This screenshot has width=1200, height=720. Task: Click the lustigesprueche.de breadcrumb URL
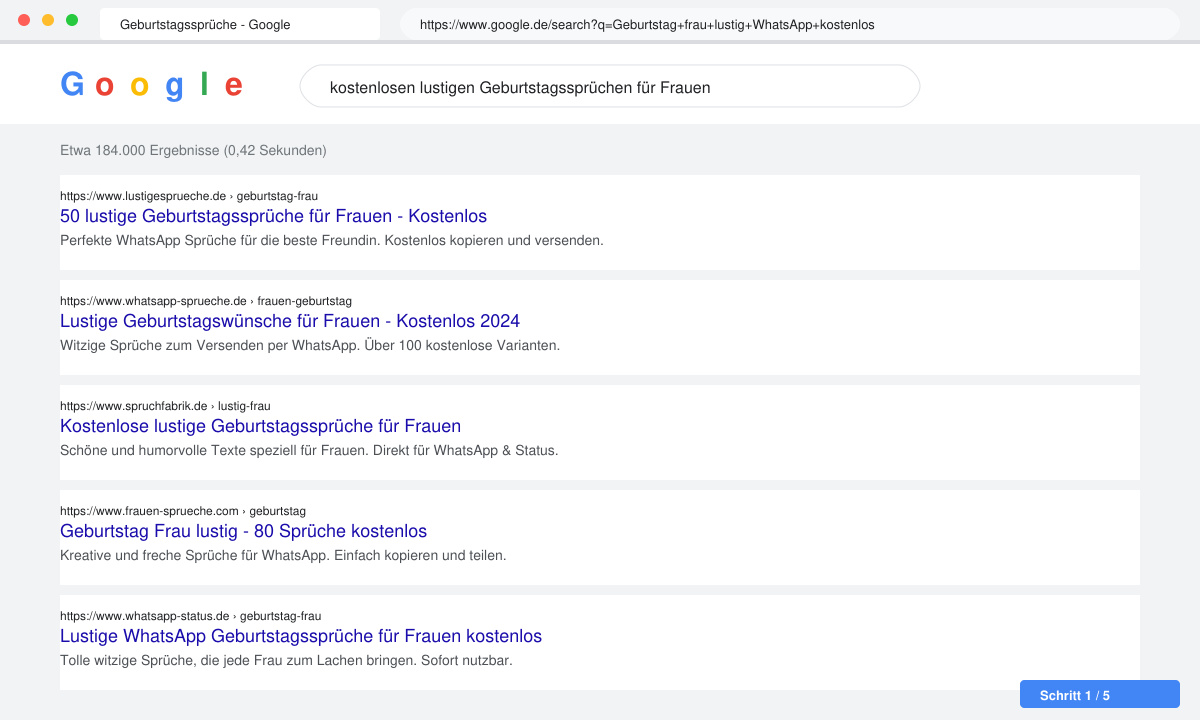[189, 196]
